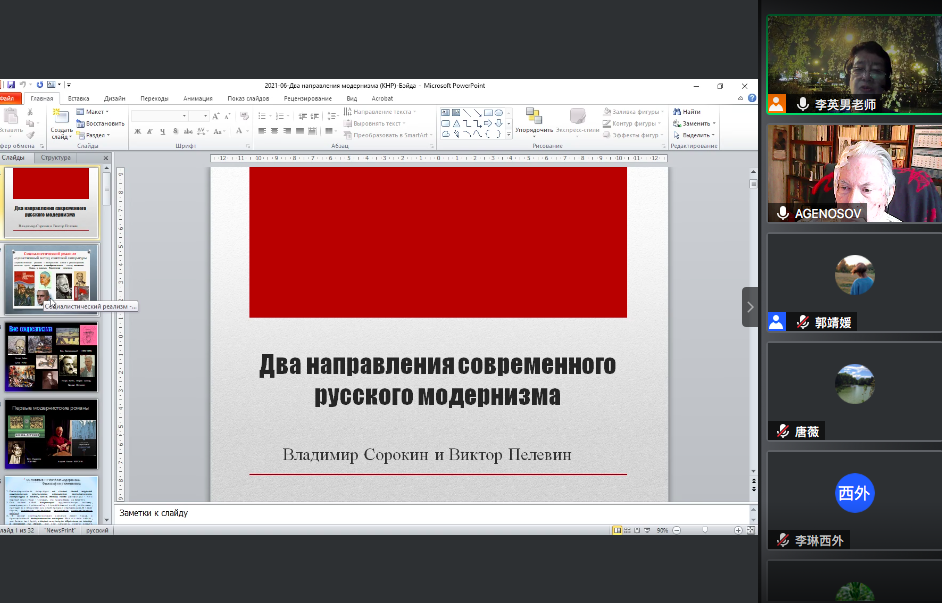Viewport: 942px width, 603px height.
Task: Click the increase font size icon
Action: pos(215,116)
